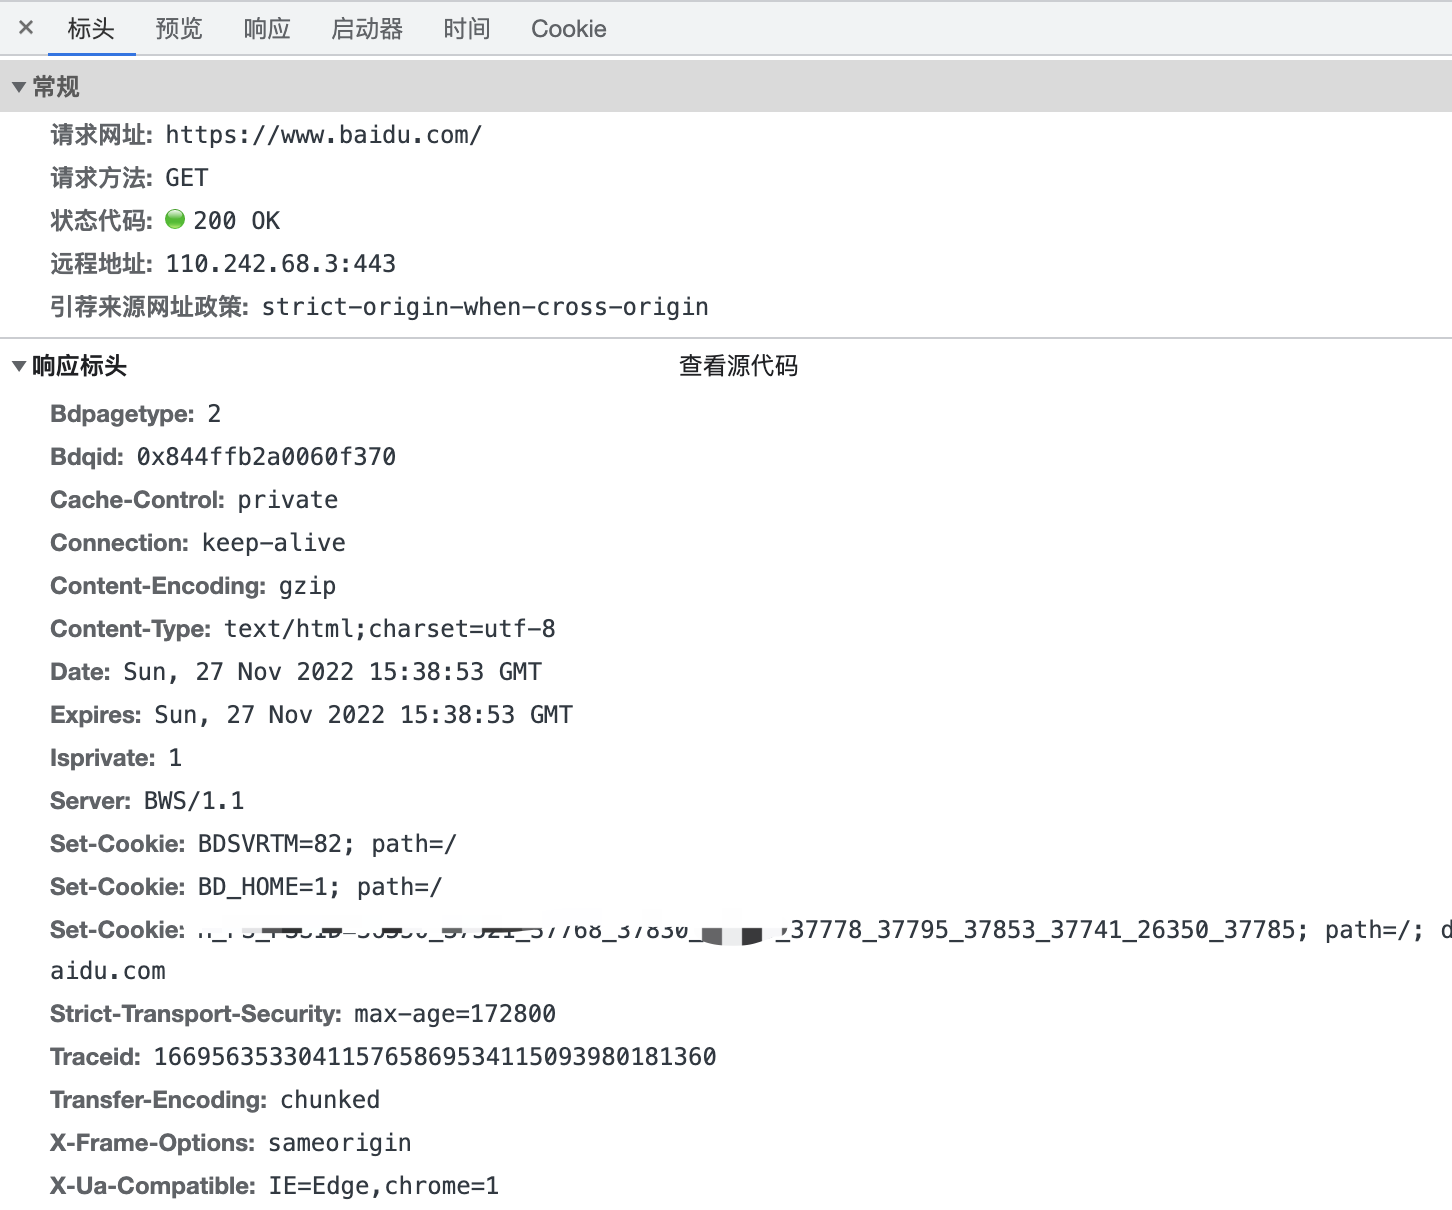Click the Bdpagetype header name
The height and width of the screenshot is (1210, 1452).
(122, 414)
